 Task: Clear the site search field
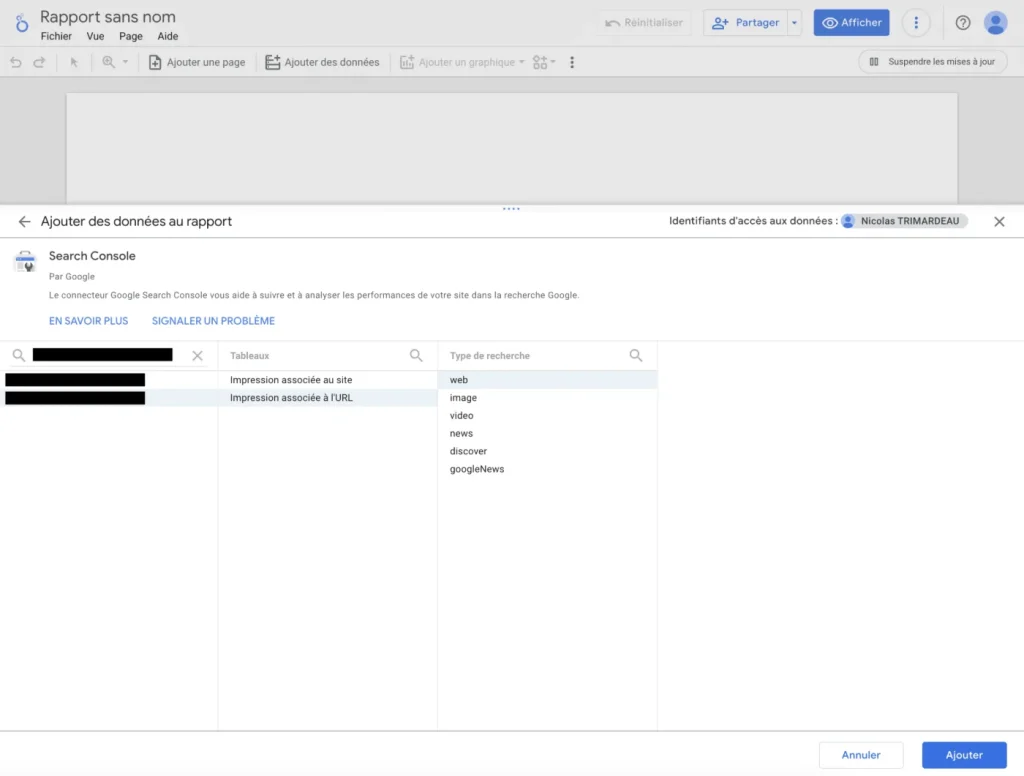[197, 355]
